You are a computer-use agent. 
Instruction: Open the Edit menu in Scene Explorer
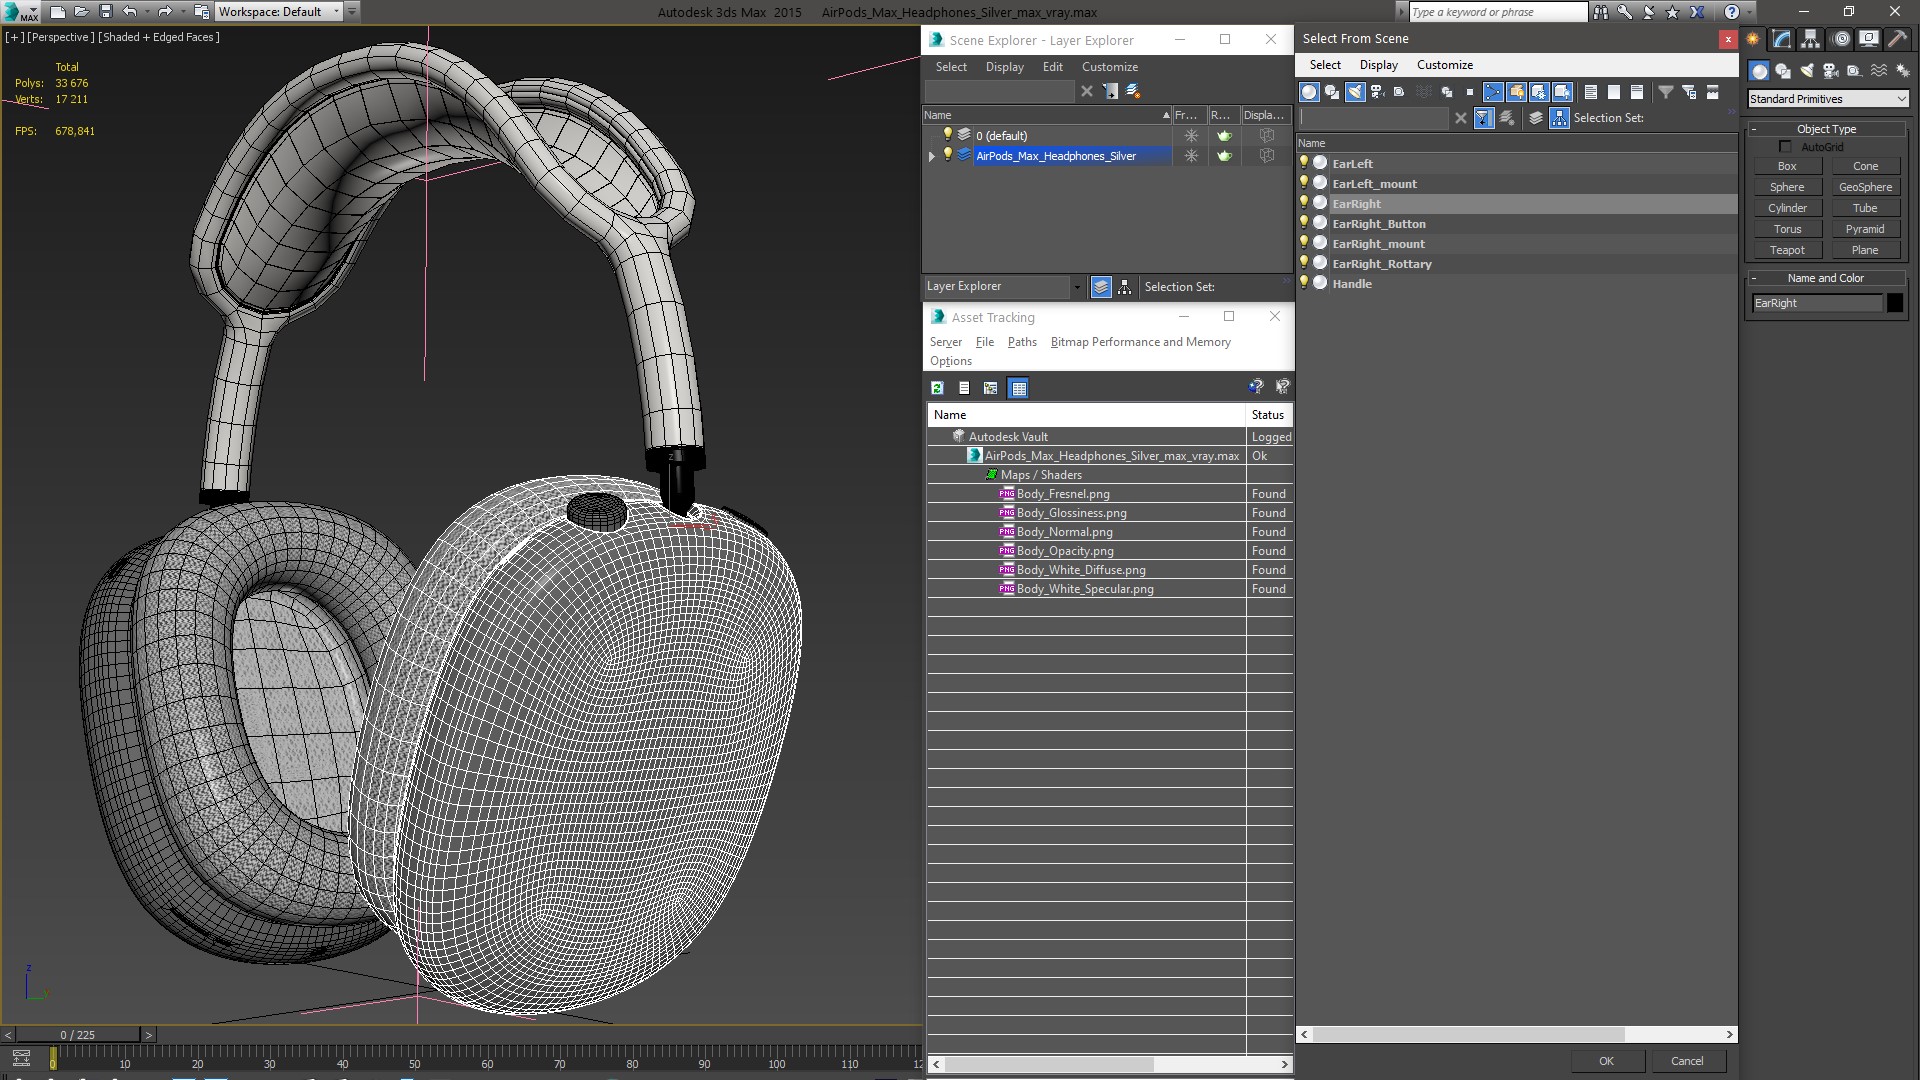click(1052, 67)
